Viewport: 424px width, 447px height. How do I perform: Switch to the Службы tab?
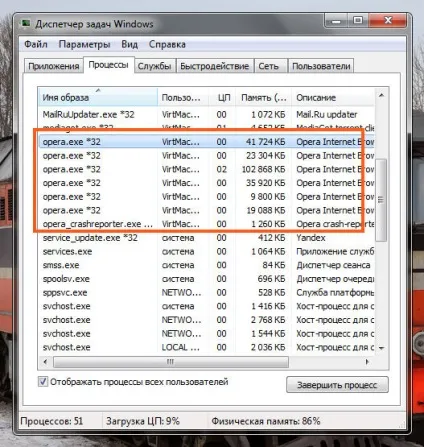coord(154,66)
